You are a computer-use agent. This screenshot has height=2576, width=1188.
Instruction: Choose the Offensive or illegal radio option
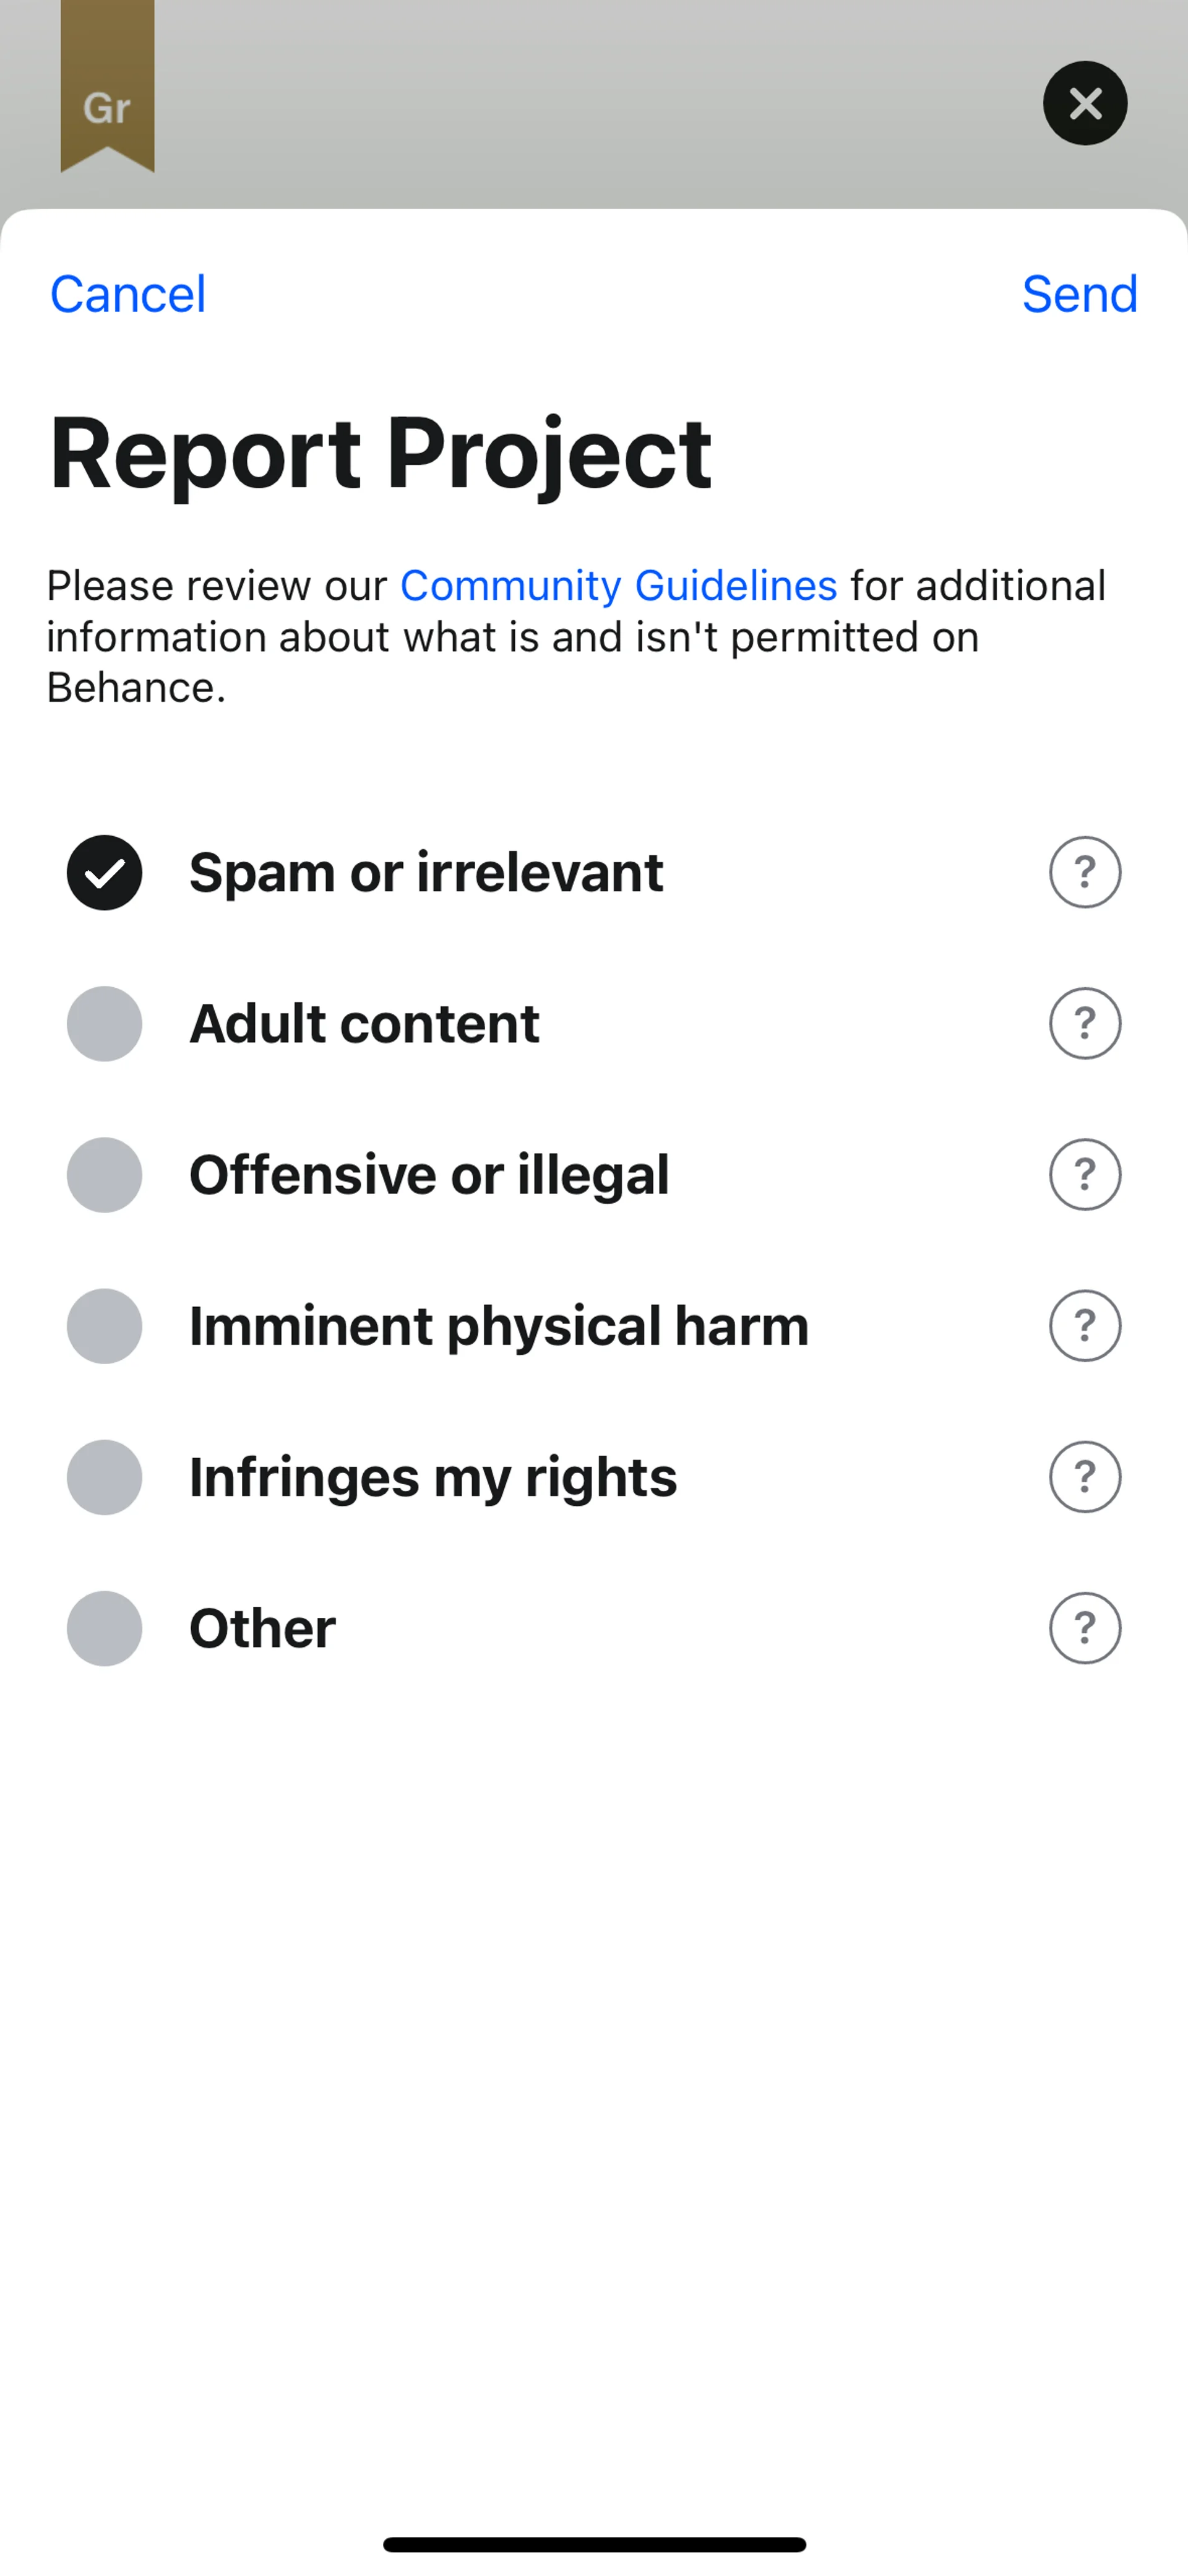104,1174
